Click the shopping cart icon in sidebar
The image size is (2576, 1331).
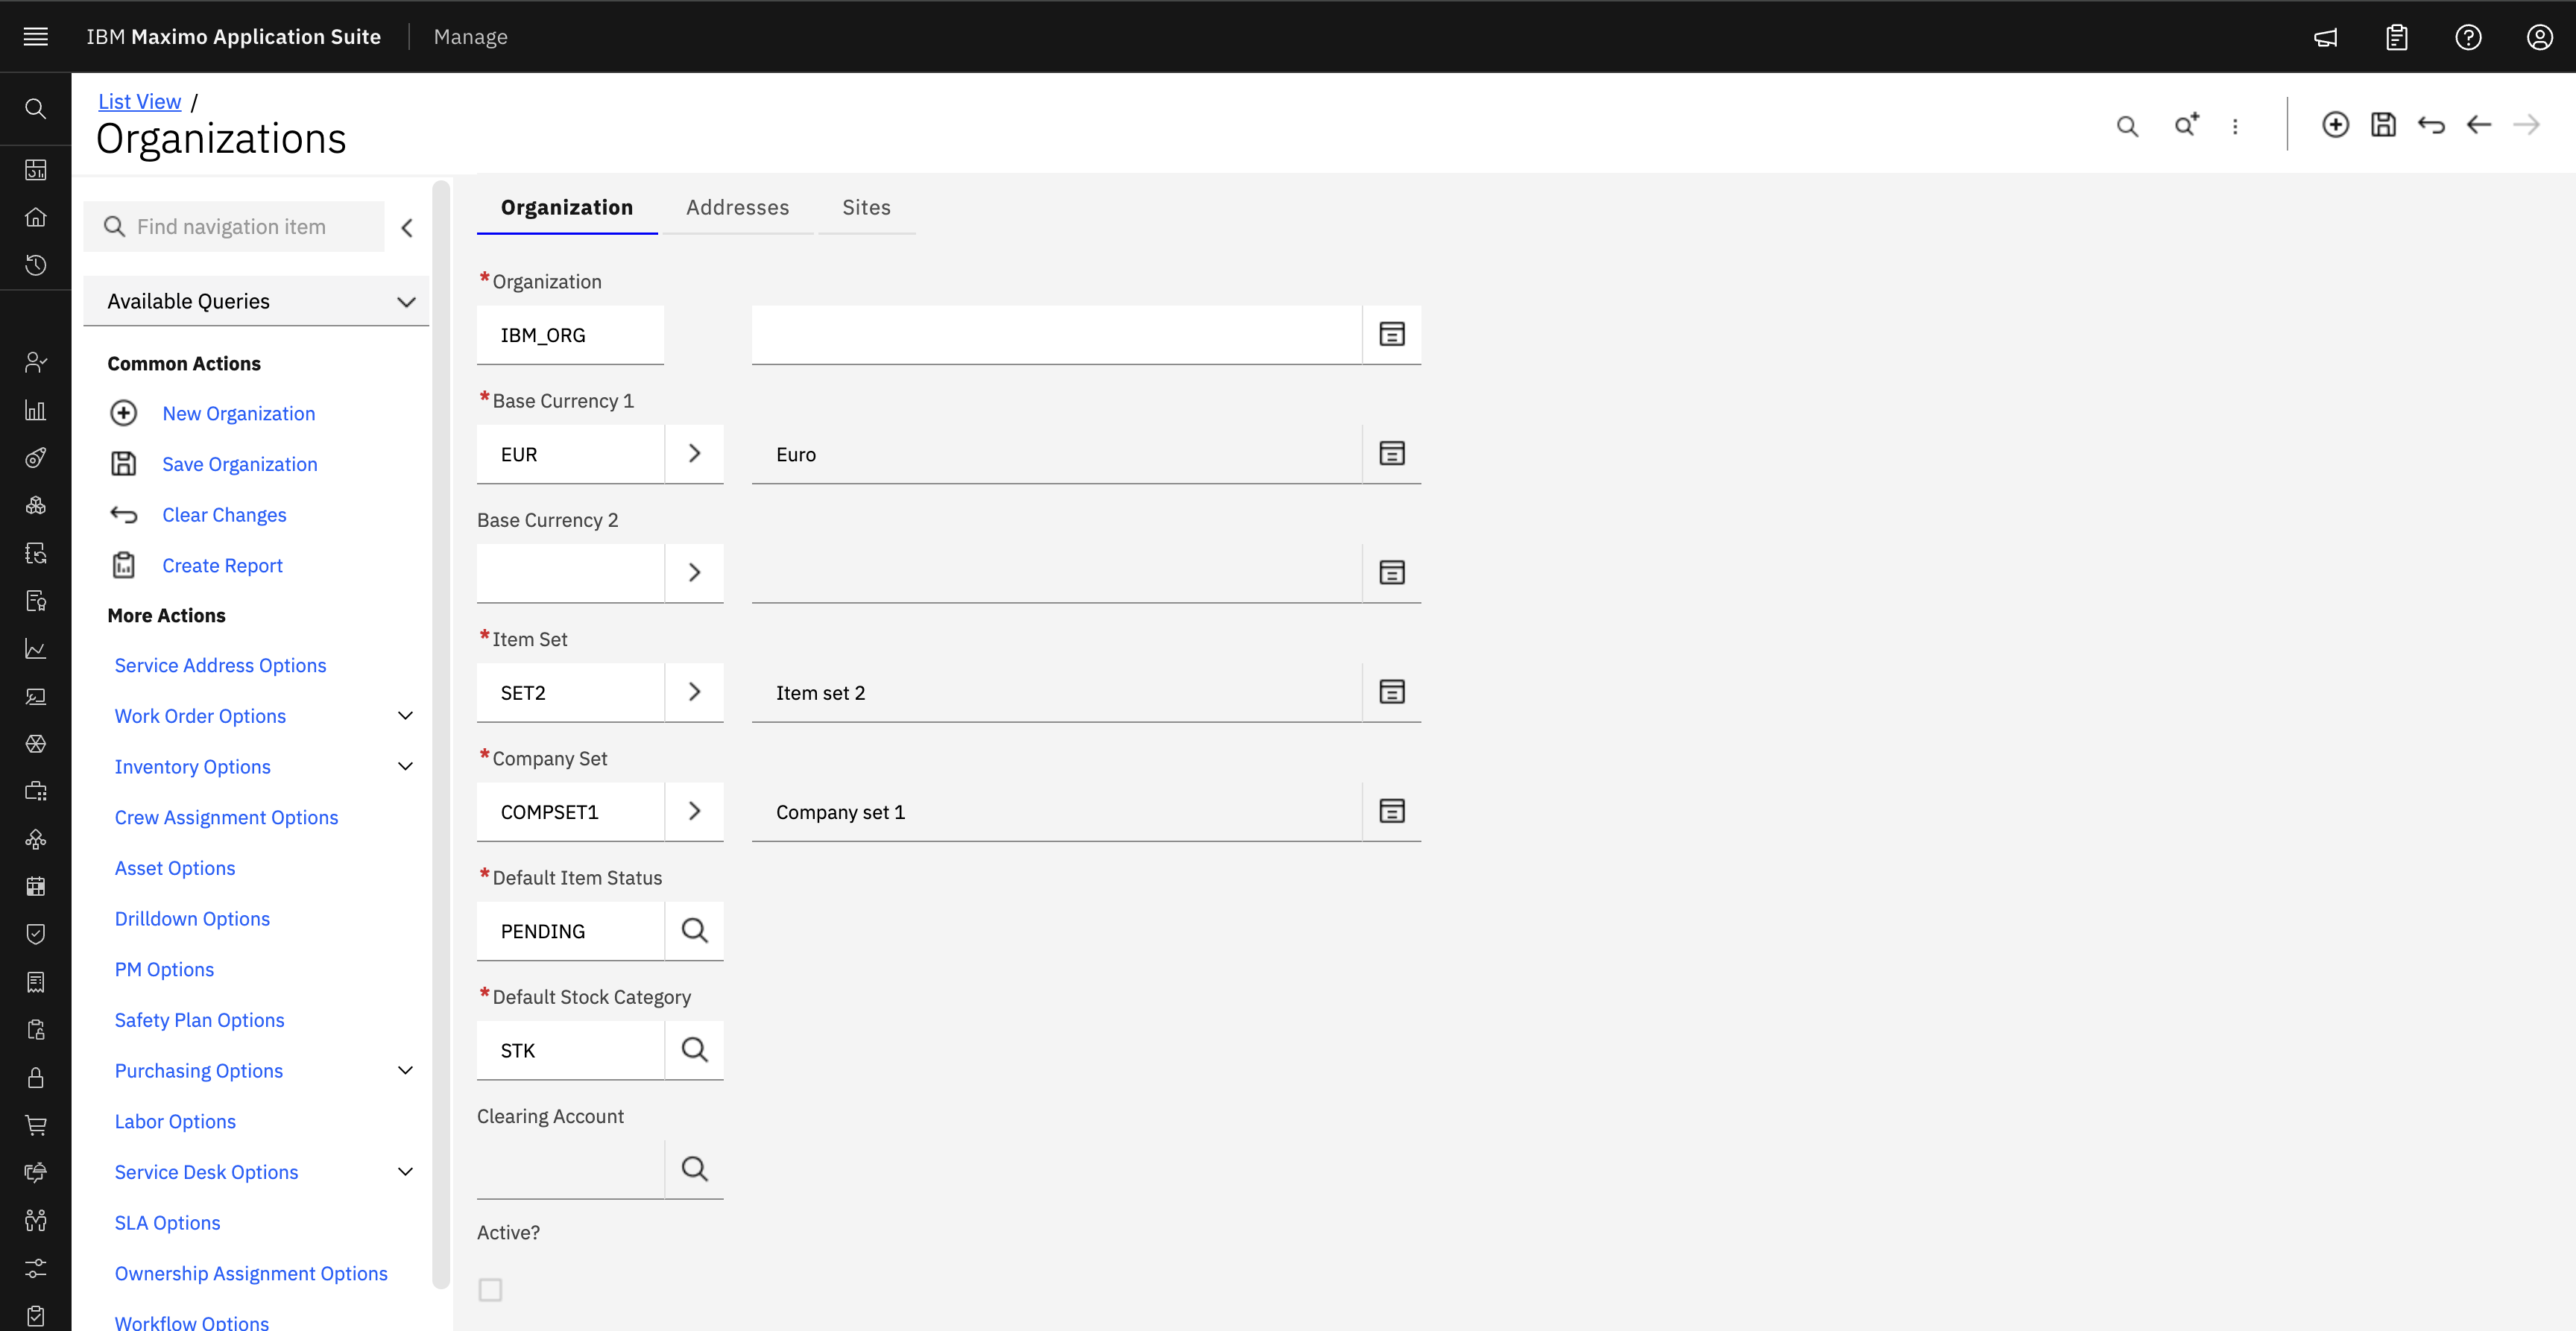36,1125
